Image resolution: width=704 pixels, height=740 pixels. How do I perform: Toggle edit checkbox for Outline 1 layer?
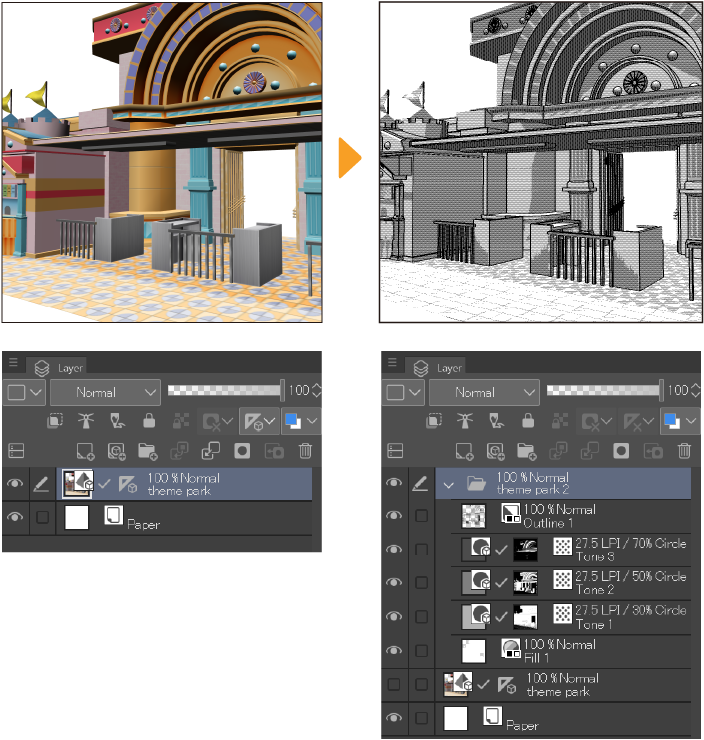click(x=421, y=515)
